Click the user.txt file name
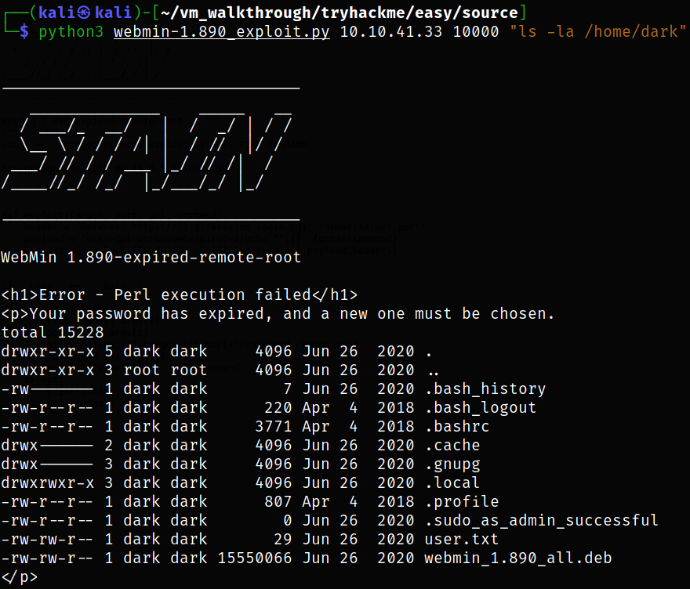This screenshot has width=690, height=589. (462, 539)
